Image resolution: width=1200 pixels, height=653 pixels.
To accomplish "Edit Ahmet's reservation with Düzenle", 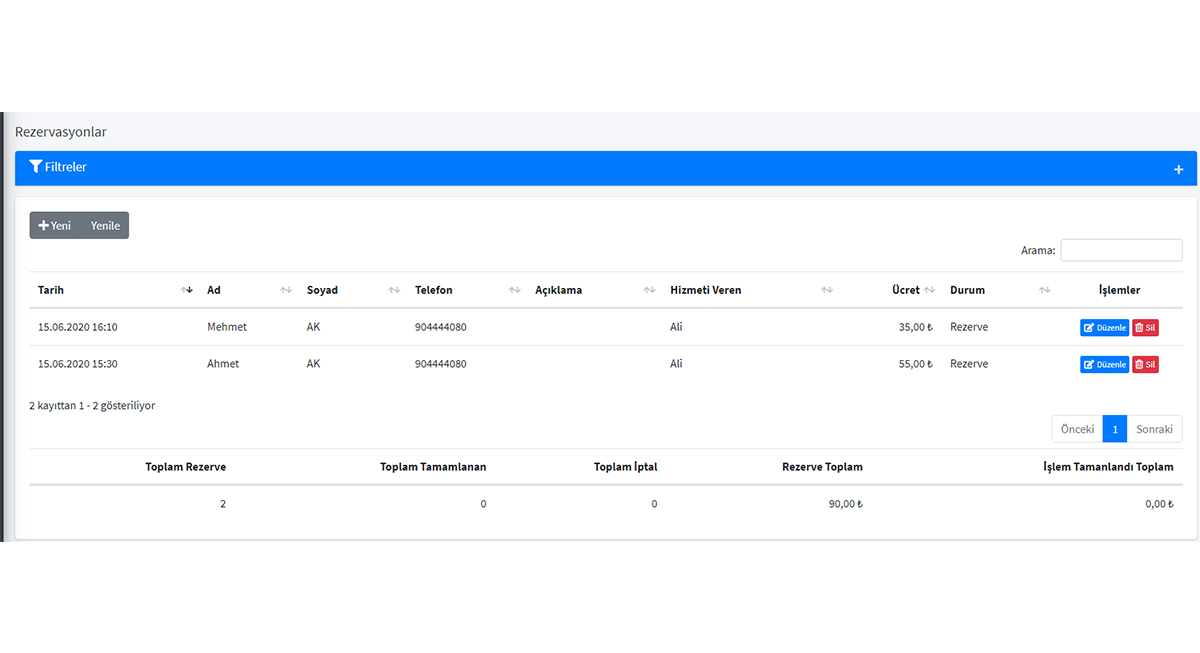I will (1104, 365).
